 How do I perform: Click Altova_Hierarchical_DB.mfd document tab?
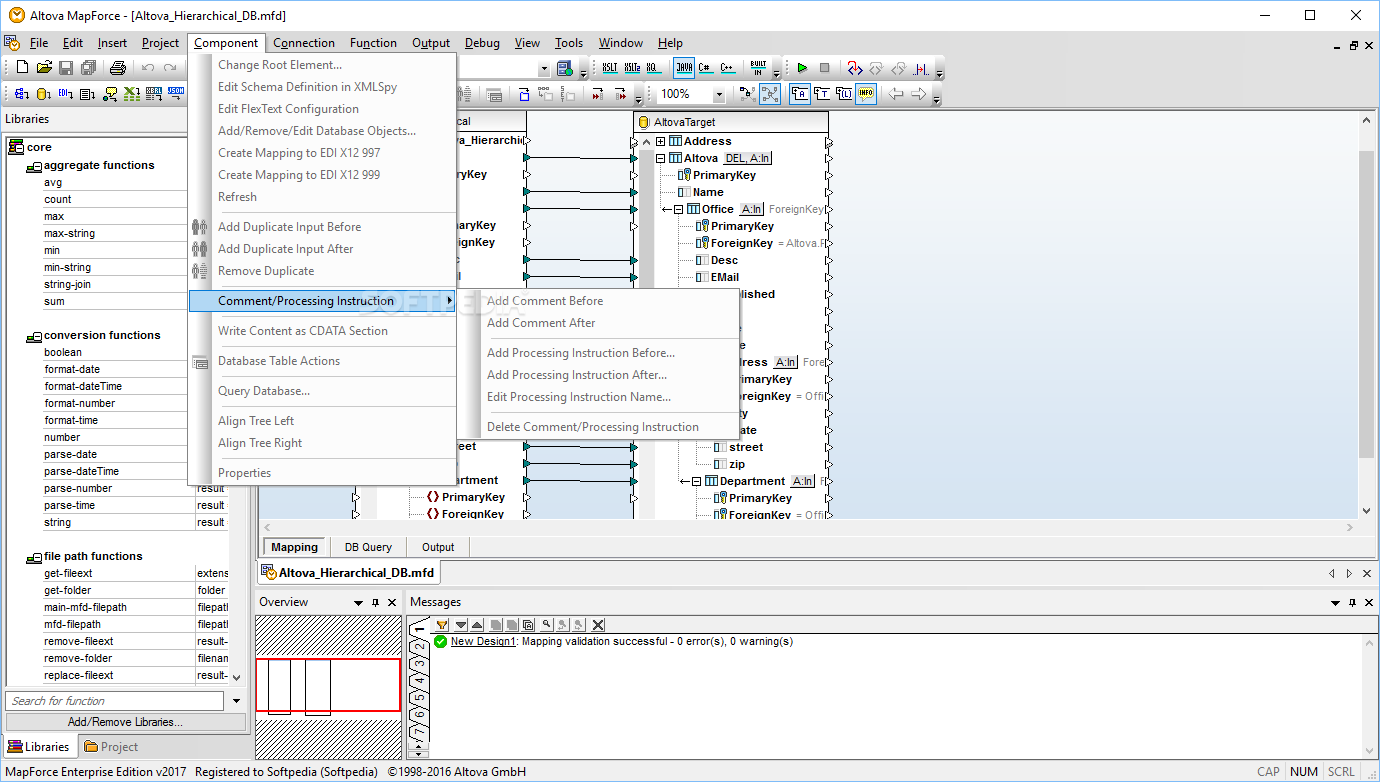[x=348, y=573]
